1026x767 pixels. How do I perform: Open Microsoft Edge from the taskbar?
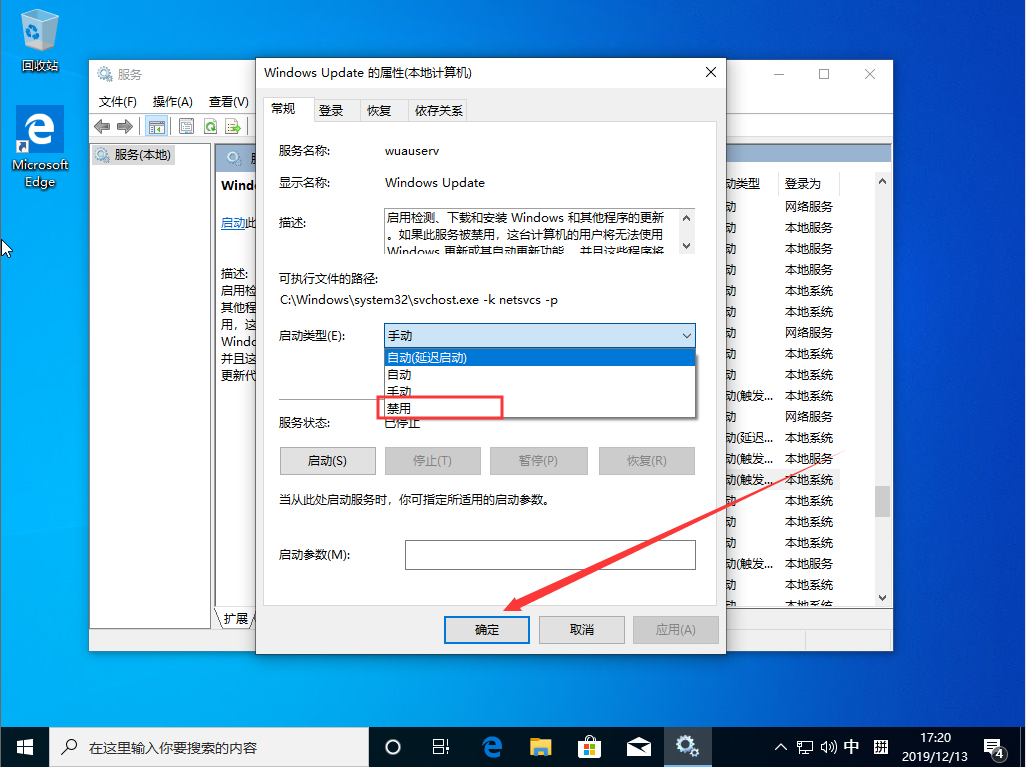[x=491, y=746]
